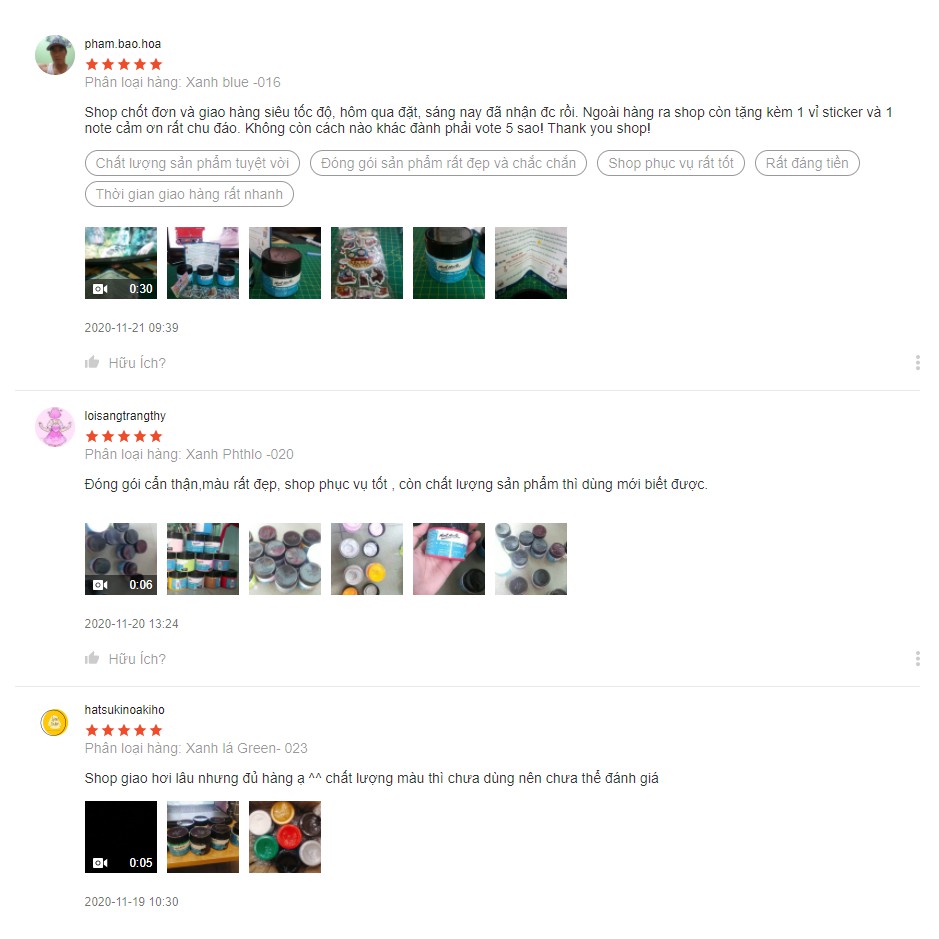Image resolution: width=939 pixels, height=939 pixels.
Task: Click thumbs-up icon on loisangtrangthy's review
Action: (x=92, y=658)
